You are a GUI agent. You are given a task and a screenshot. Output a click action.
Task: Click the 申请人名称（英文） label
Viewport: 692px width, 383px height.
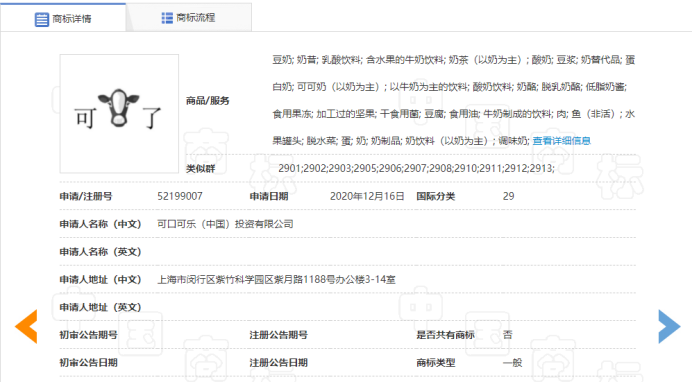pyautogui.click(x=100, y=252)
